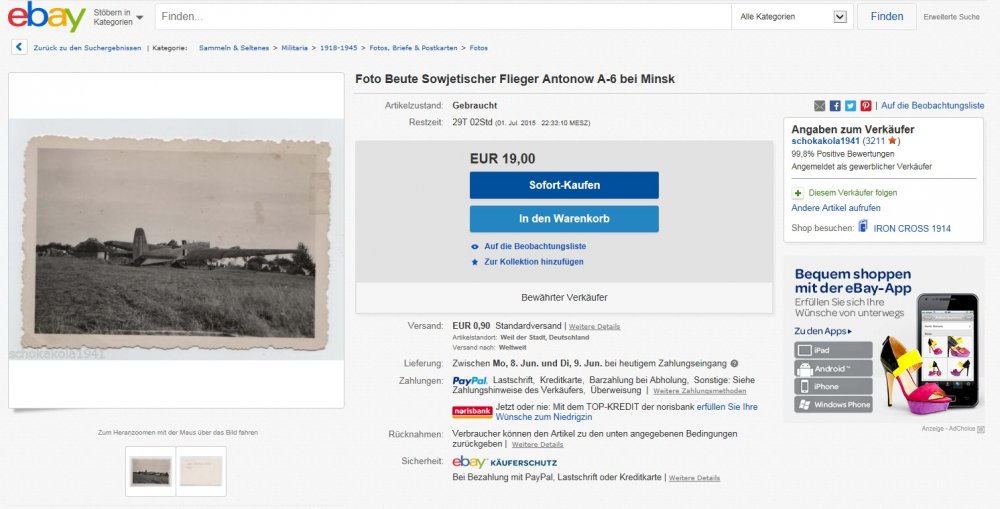Open the 'Alle Kategorien' dropdown

[793, 17]
